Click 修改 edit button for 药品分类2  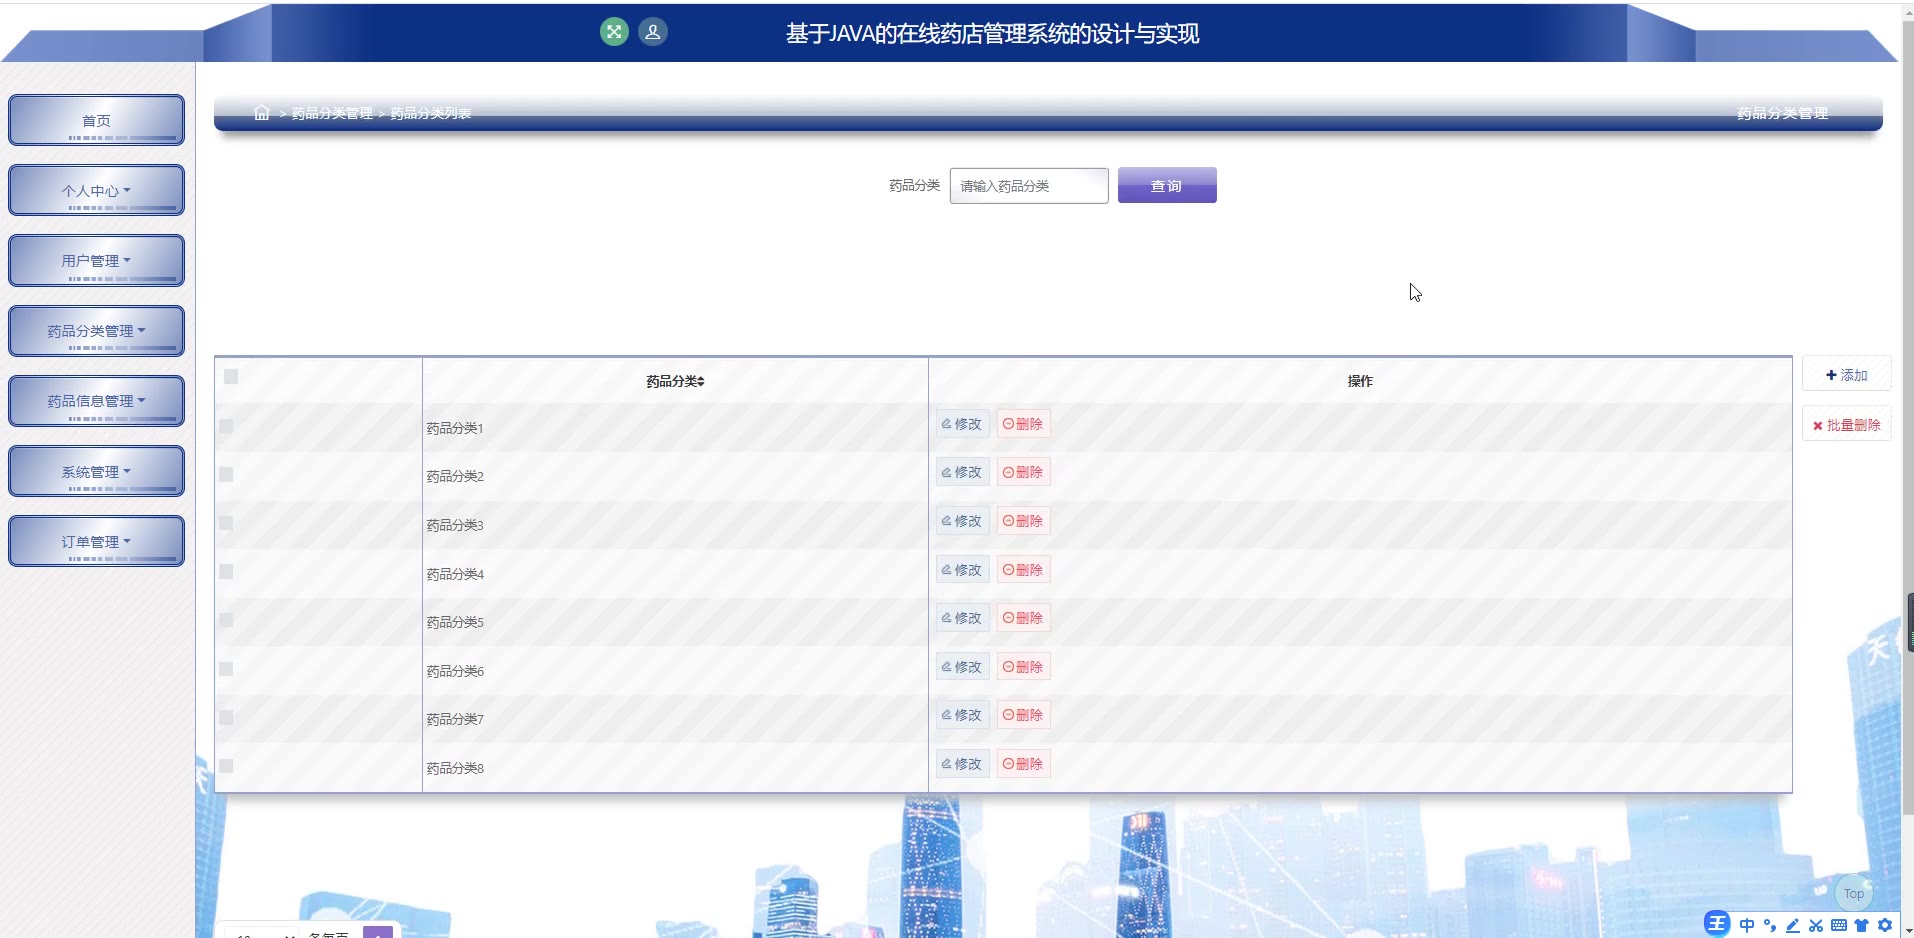[962, 472]
